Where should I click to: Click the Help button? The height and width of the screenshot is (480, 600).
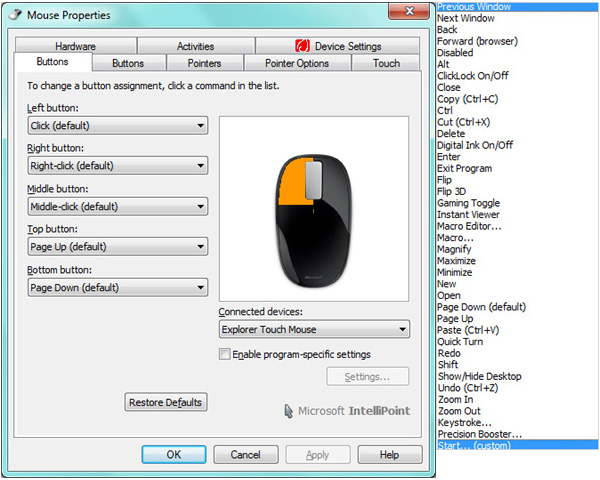[x=390, y=454]
